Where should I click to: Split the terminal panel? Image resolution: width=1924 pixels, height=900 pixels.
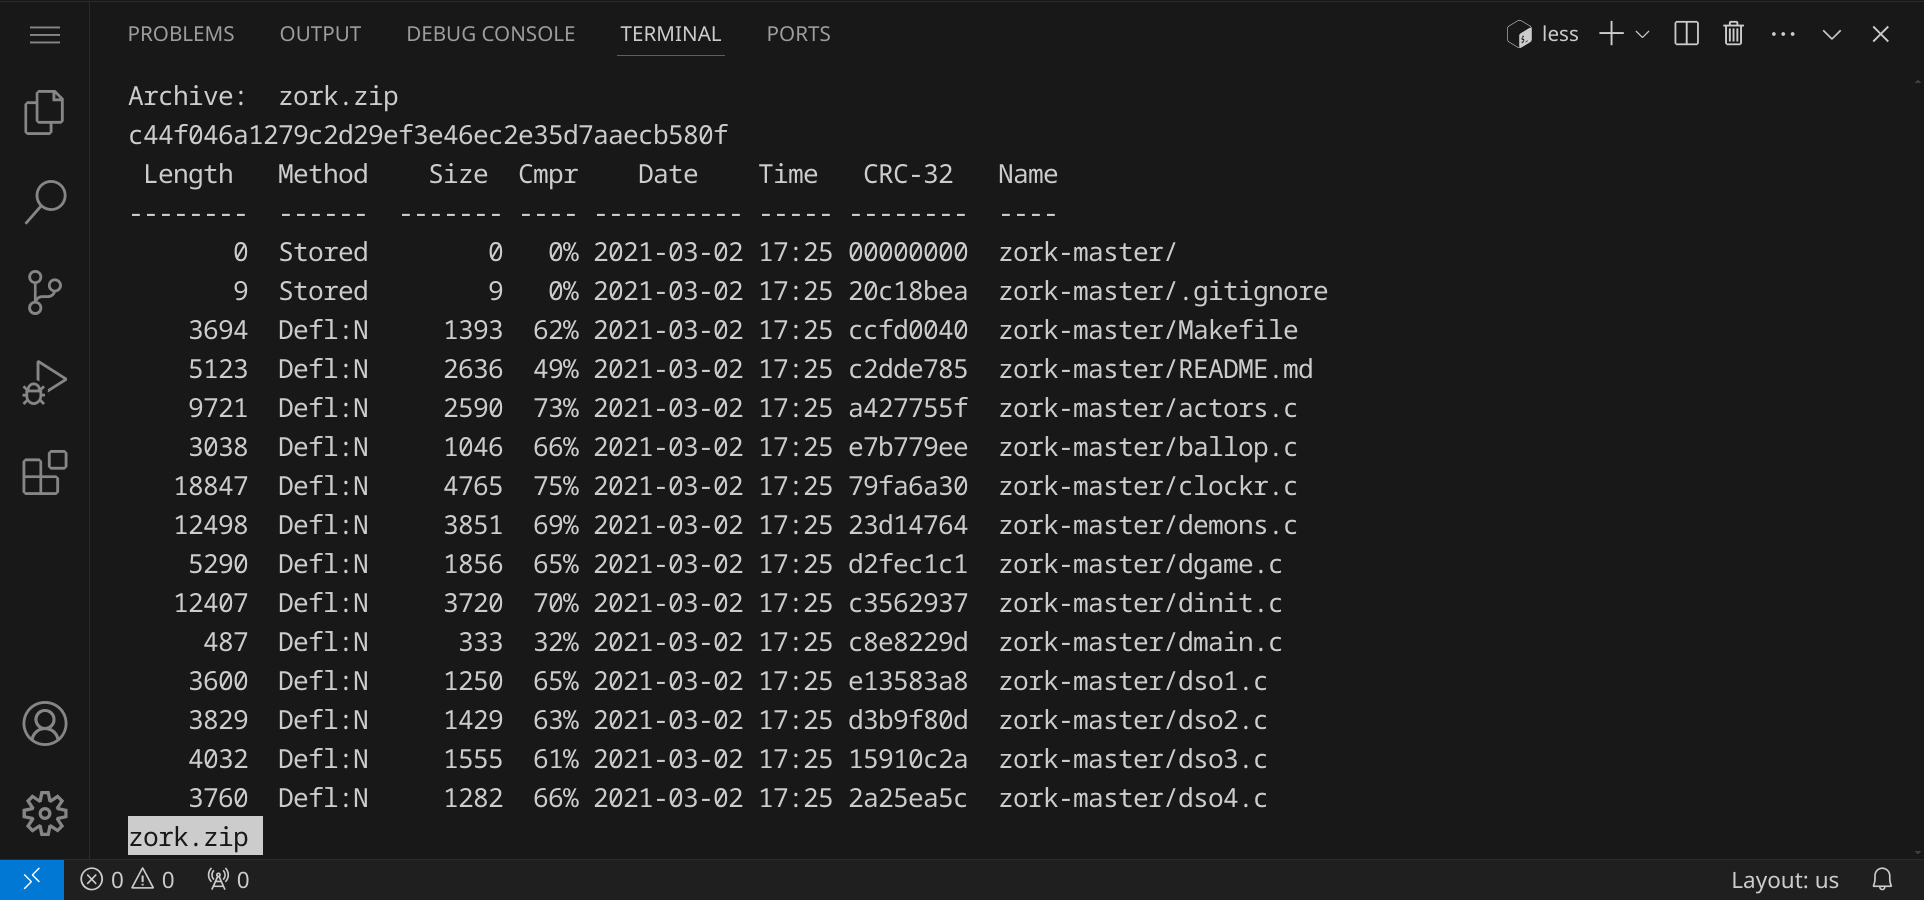coord(1686,34)
